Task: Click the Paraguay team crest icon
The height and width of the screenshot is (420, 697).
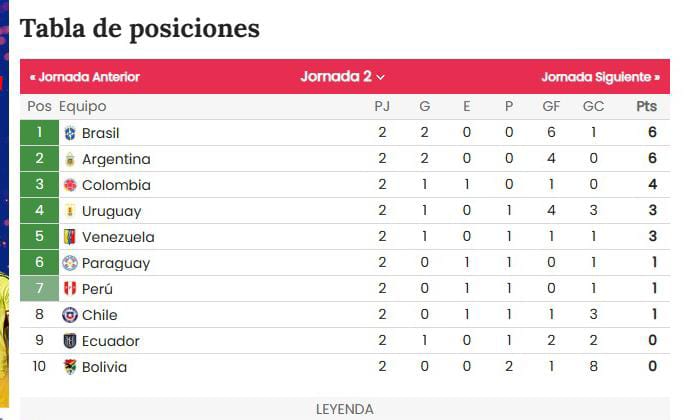Action: (70, 263)
